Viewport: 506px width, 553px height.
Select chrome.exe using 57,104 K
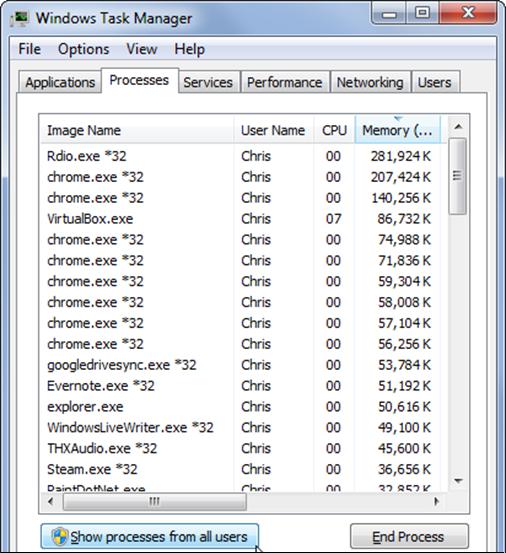tap(240, 323)
